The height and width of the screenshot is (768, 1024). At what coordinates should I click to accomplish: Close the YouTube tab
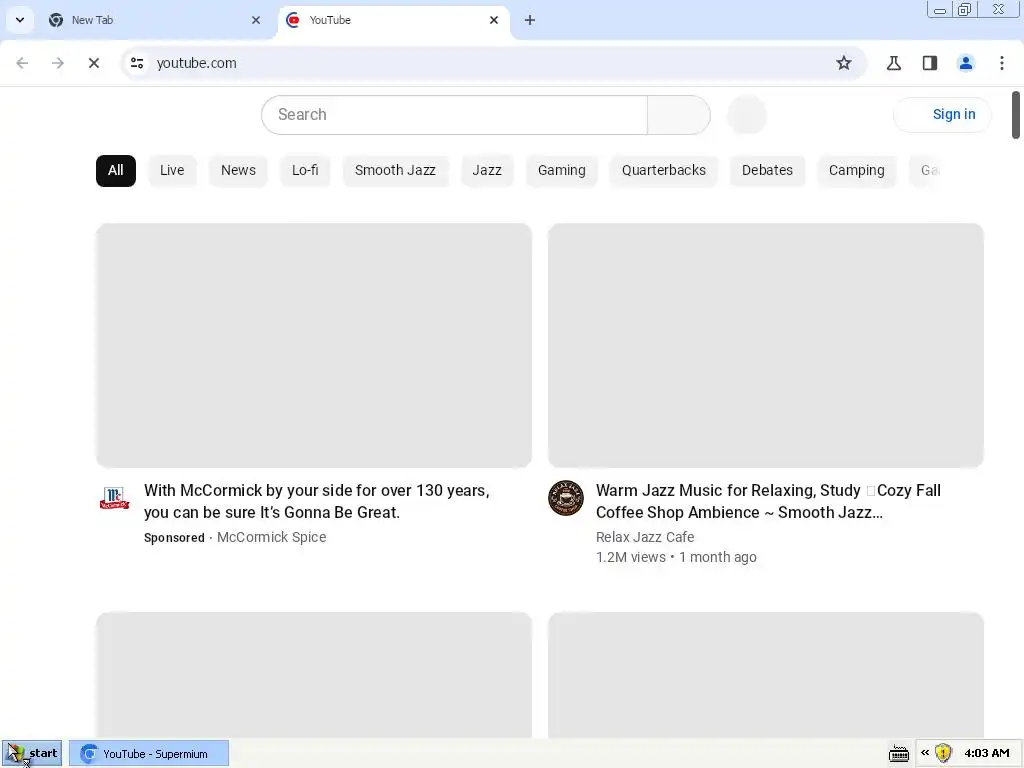tap(494, 20)
